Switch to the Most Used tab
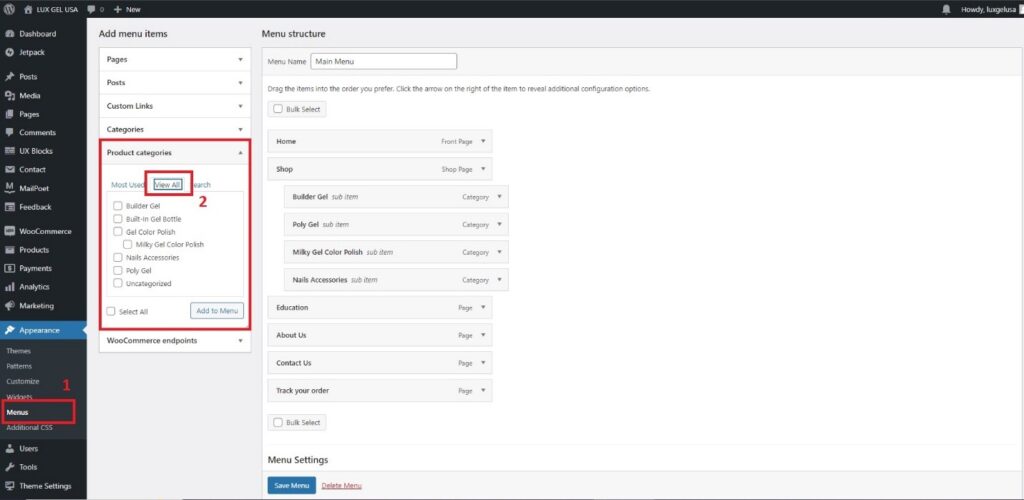This screenshot has width=1024, height=500. [127, 185]
